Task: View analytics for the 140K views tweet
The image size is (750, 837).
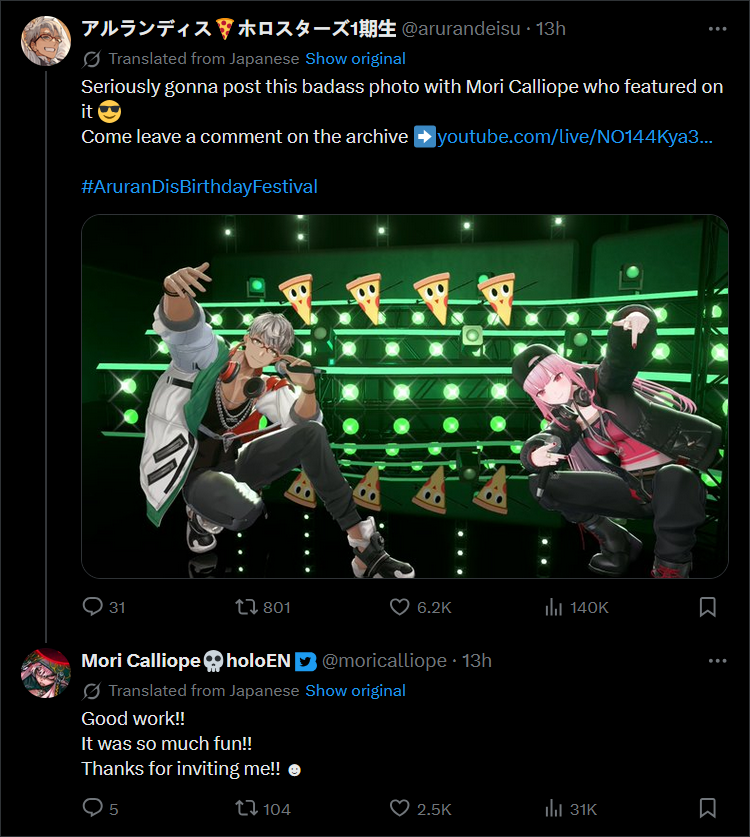Action: click(x=553, y=607)
